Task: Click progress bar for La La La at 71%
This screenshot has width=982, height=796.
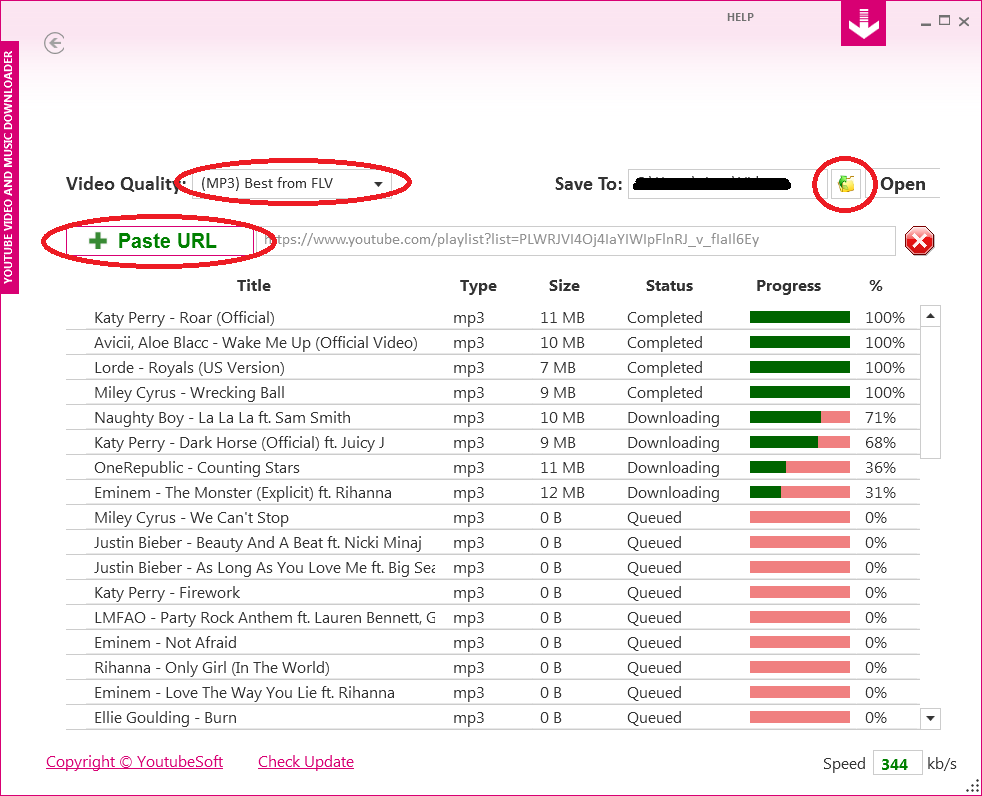Action: [800, 417]
